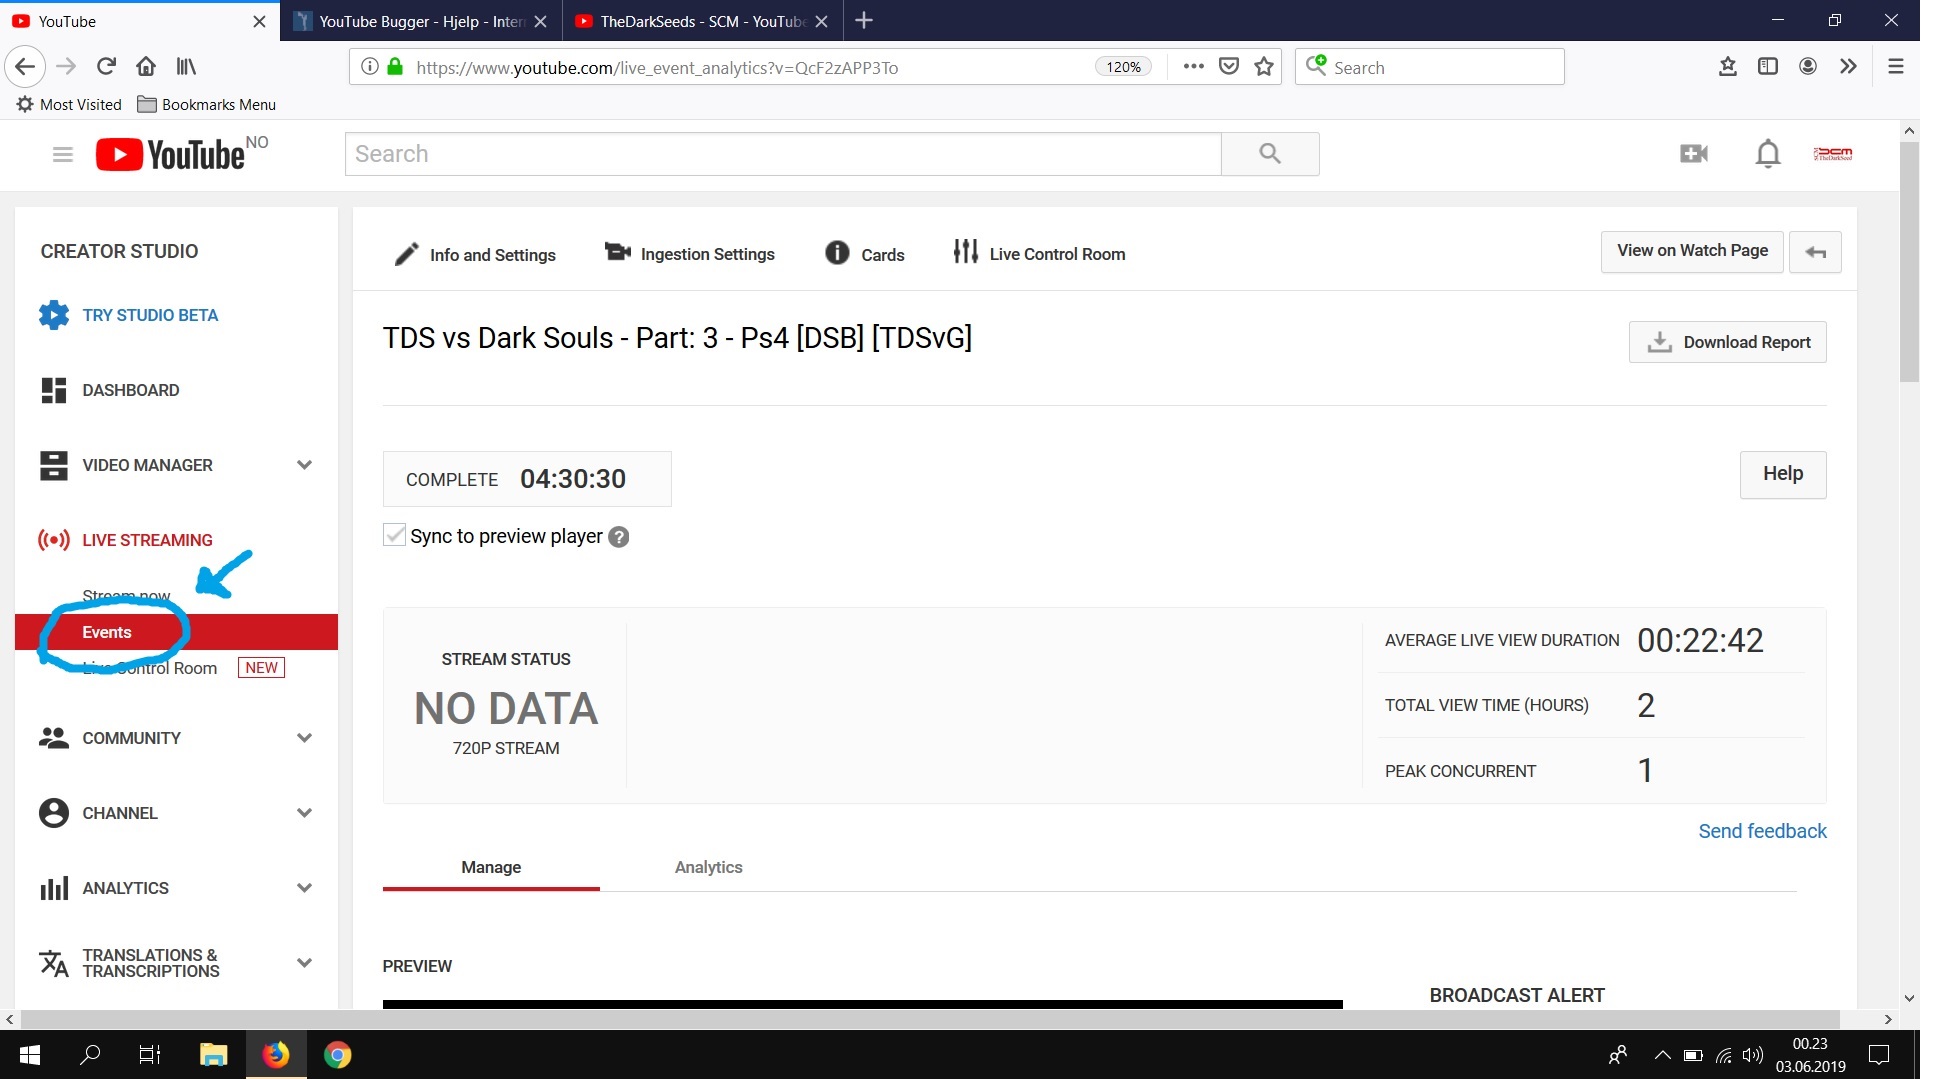Open Windows Start menu

(30, 1055)
